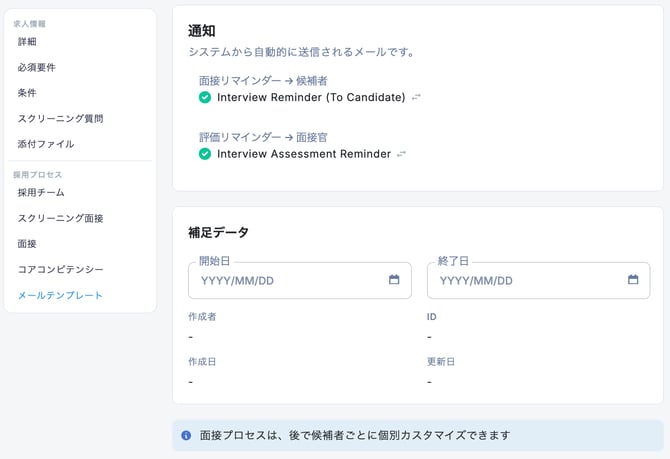670x459 pixels.
Task: Click calendar icon in 開始日 field
Action: coord(394,280)
